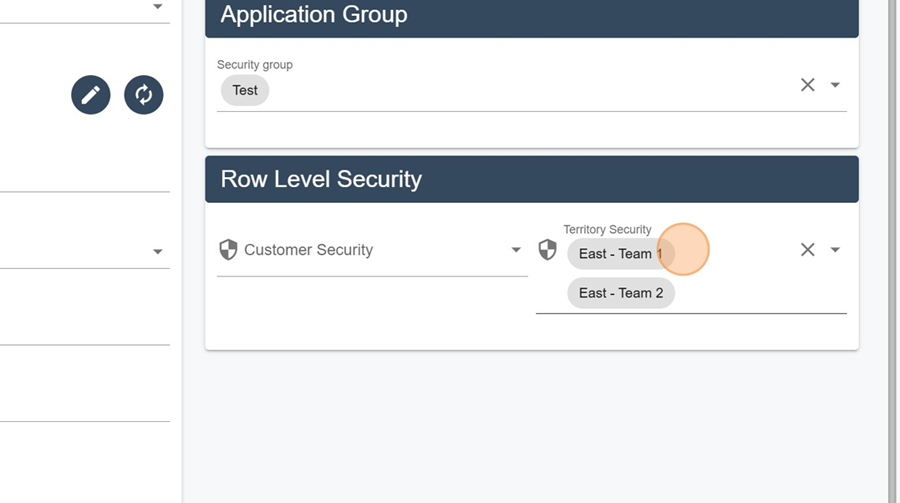Open the Customer Security dropdown arrow

(515, 250)
